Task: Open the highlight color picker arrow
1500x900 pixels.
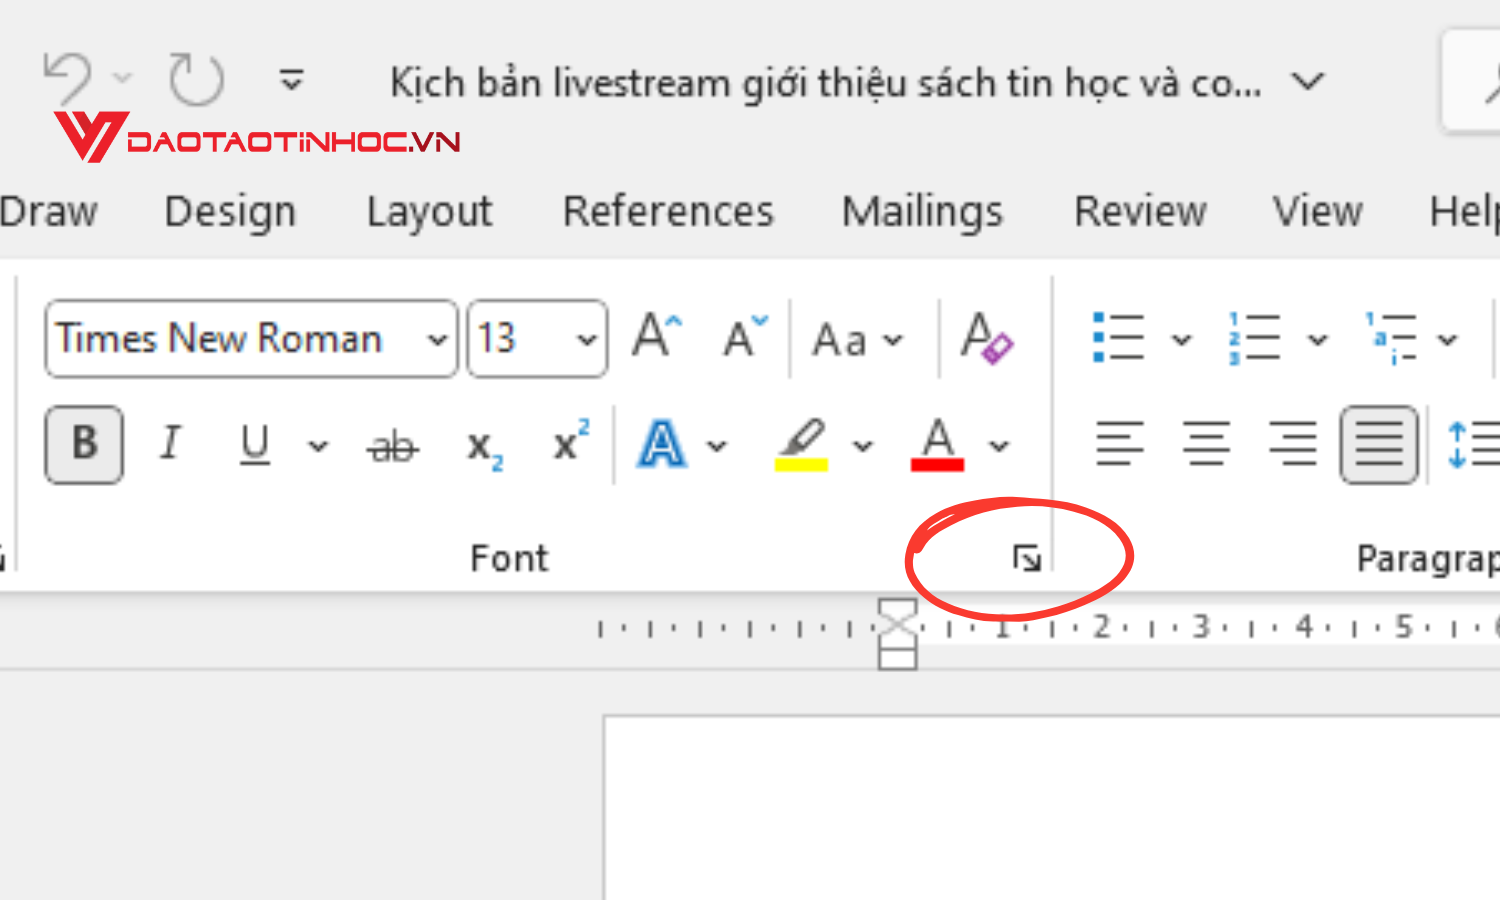Action: (x=863, y=446)
